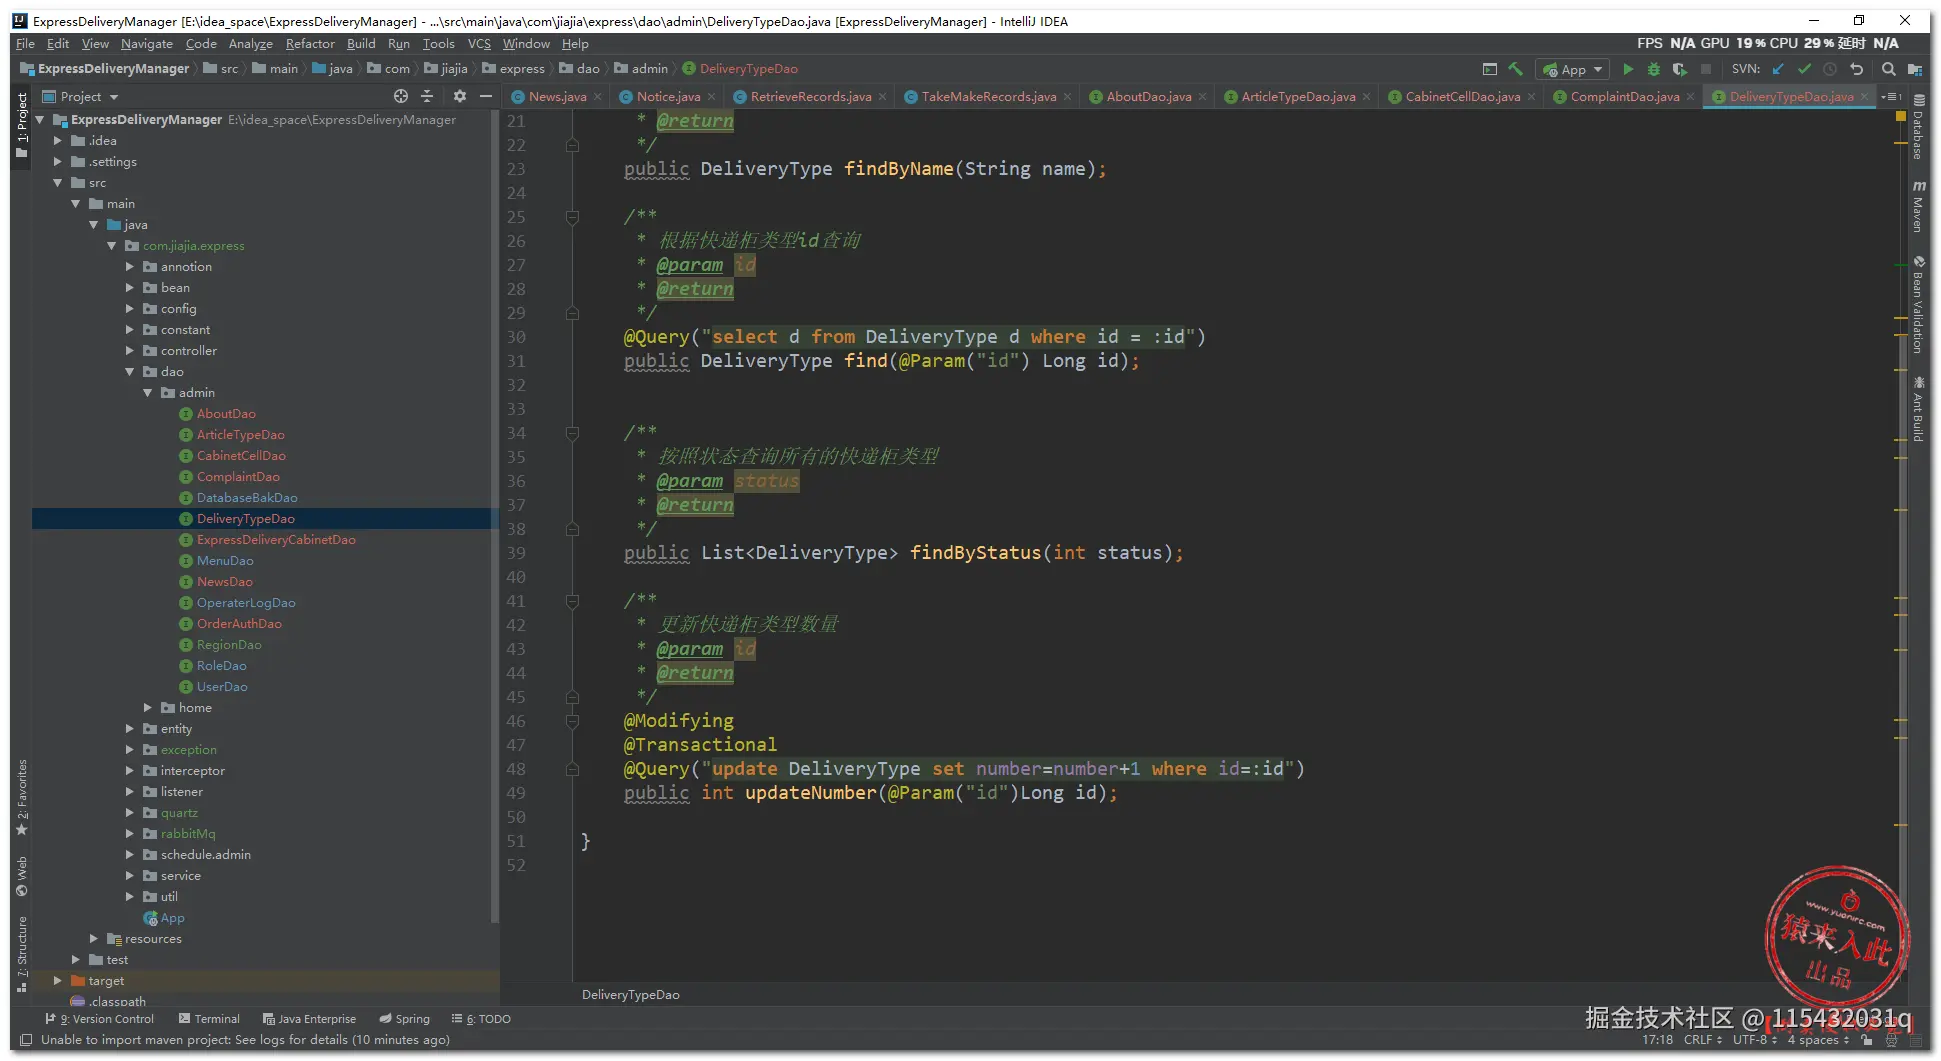Toggle the Structure tool window side tab

pos(22,951)
